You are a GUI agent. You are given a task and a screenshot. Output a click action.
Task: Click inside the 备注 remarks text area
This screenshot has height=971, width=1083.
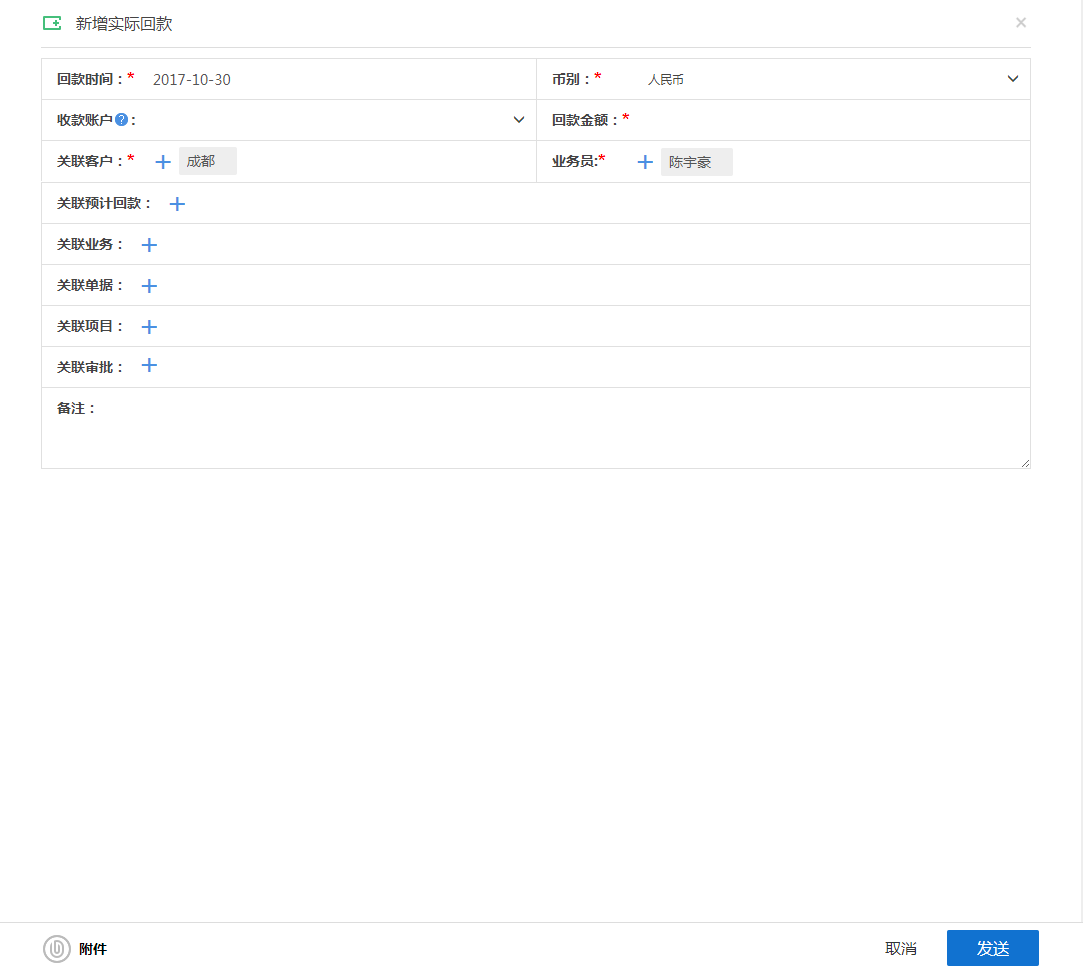pos(536,428)
